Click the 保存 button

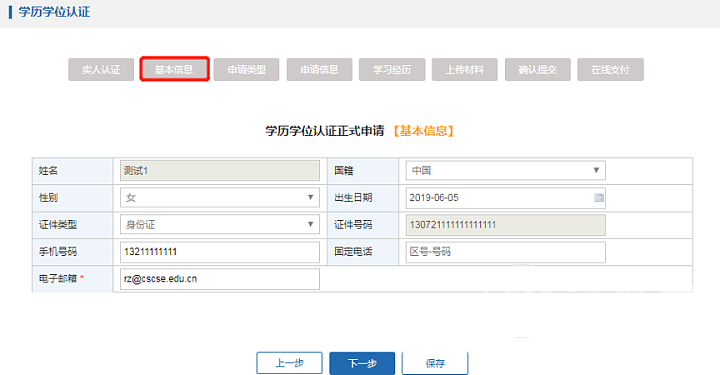435,363
